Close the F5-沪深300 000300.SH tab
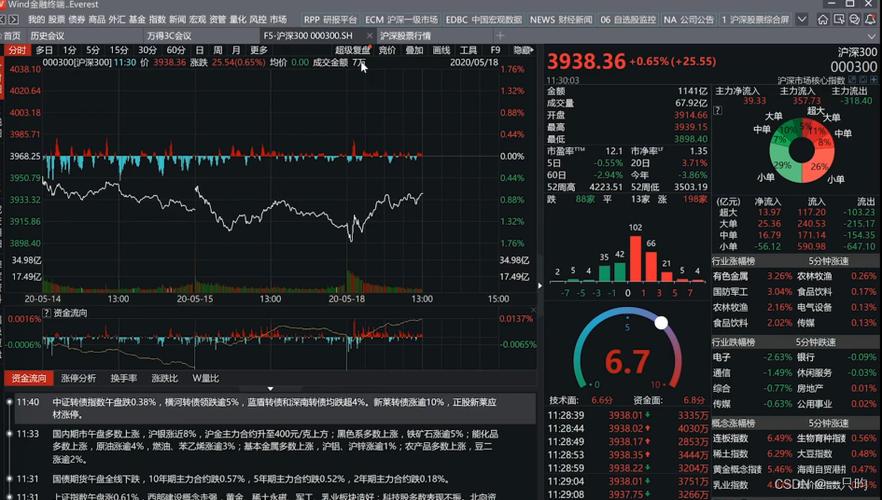The image size is (882, 500). [370, 35]
